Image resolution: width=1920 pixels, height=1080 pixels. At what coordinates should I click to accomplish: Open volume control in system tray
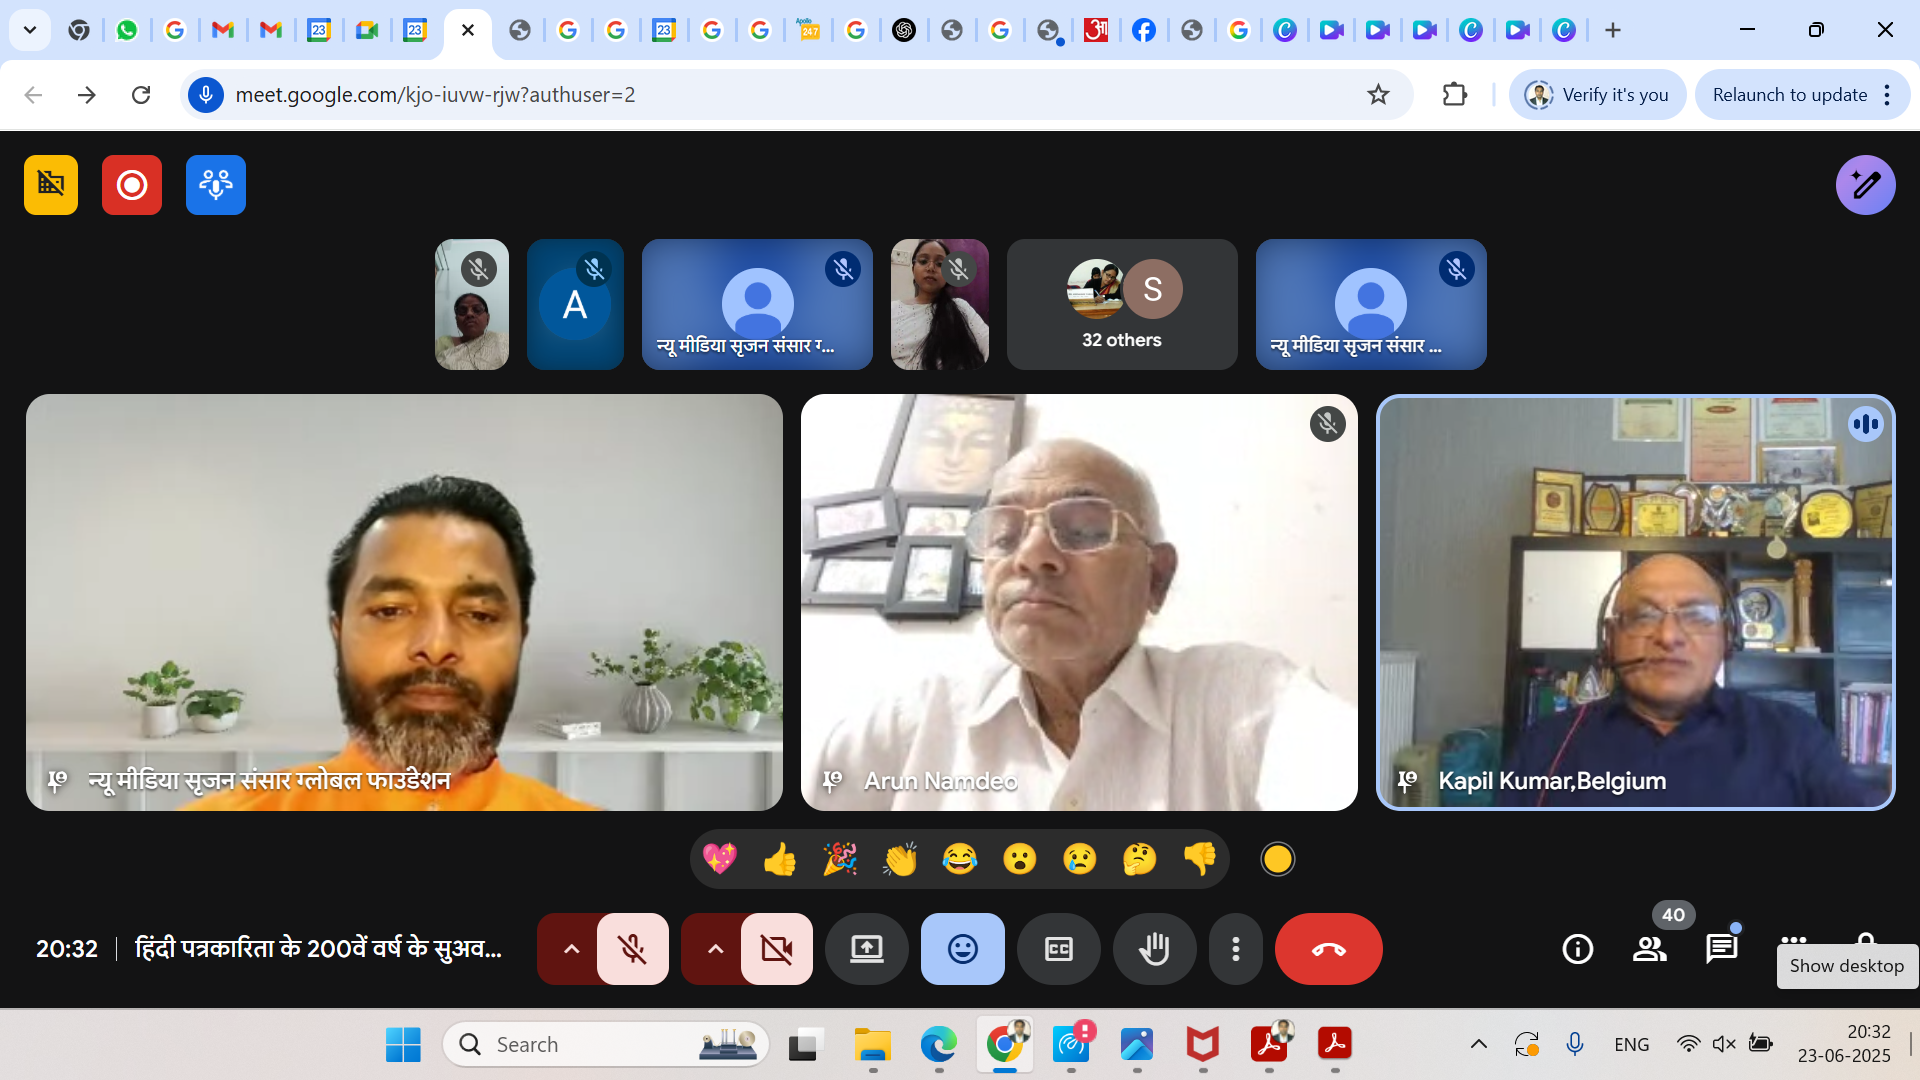(x=1724, y=1045)
